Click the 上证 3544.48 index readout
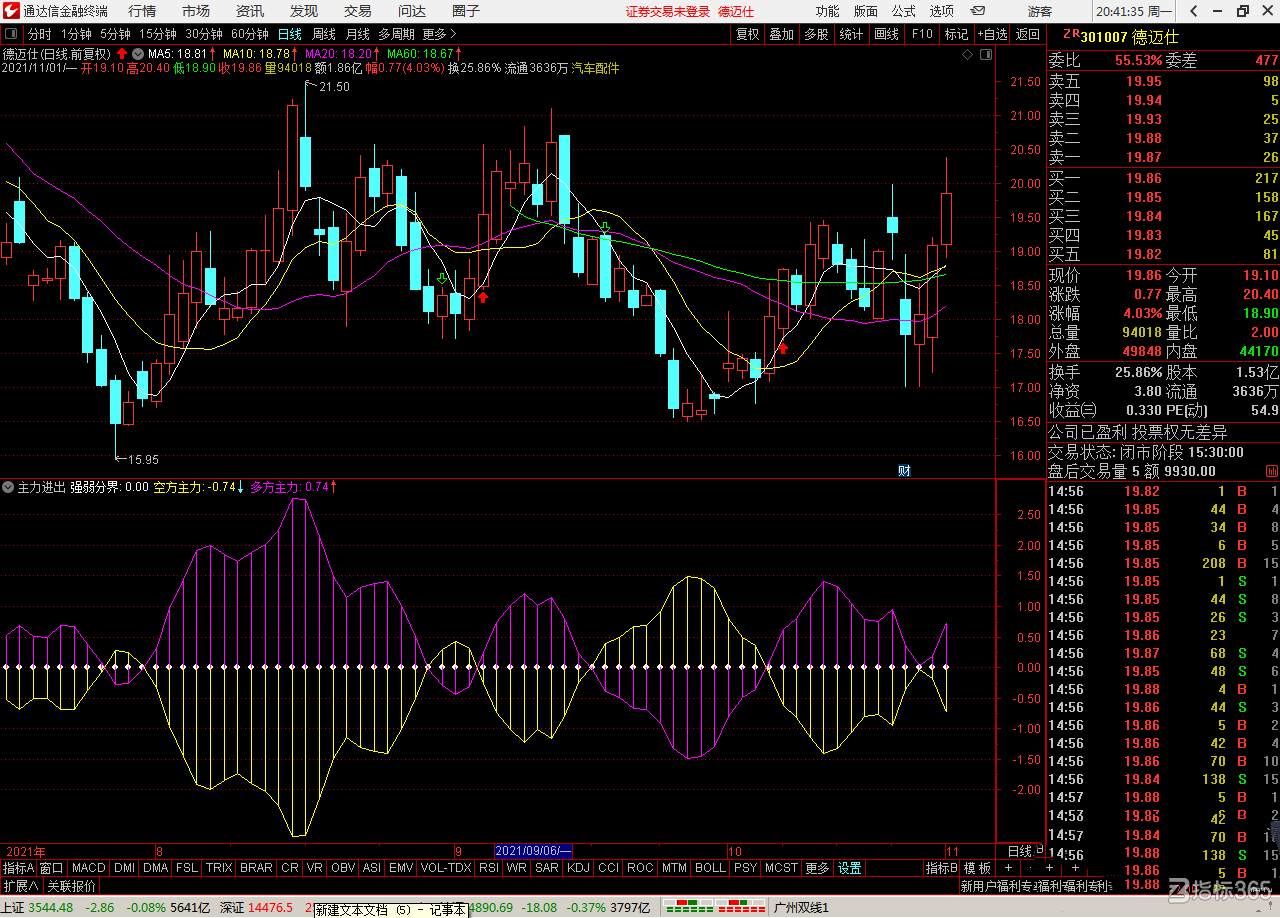Image resolution: width=1280 pixels, height=918 pixels. tap(38, 908)
